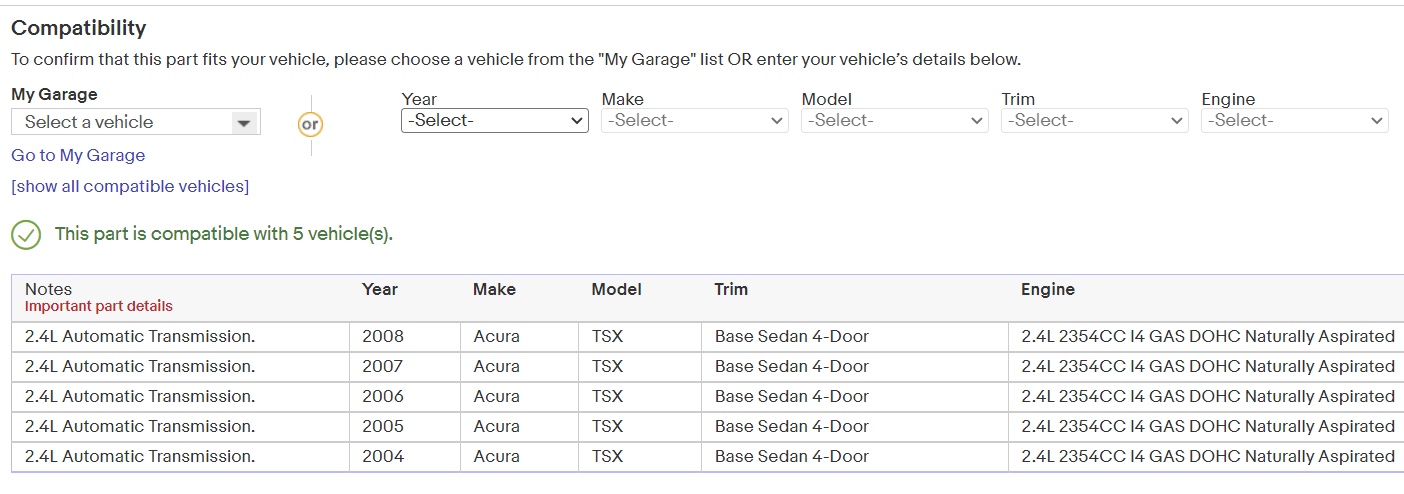1404x494 pixels.
Task: Open the Make select dropdown
Action: tap(694, 120)
